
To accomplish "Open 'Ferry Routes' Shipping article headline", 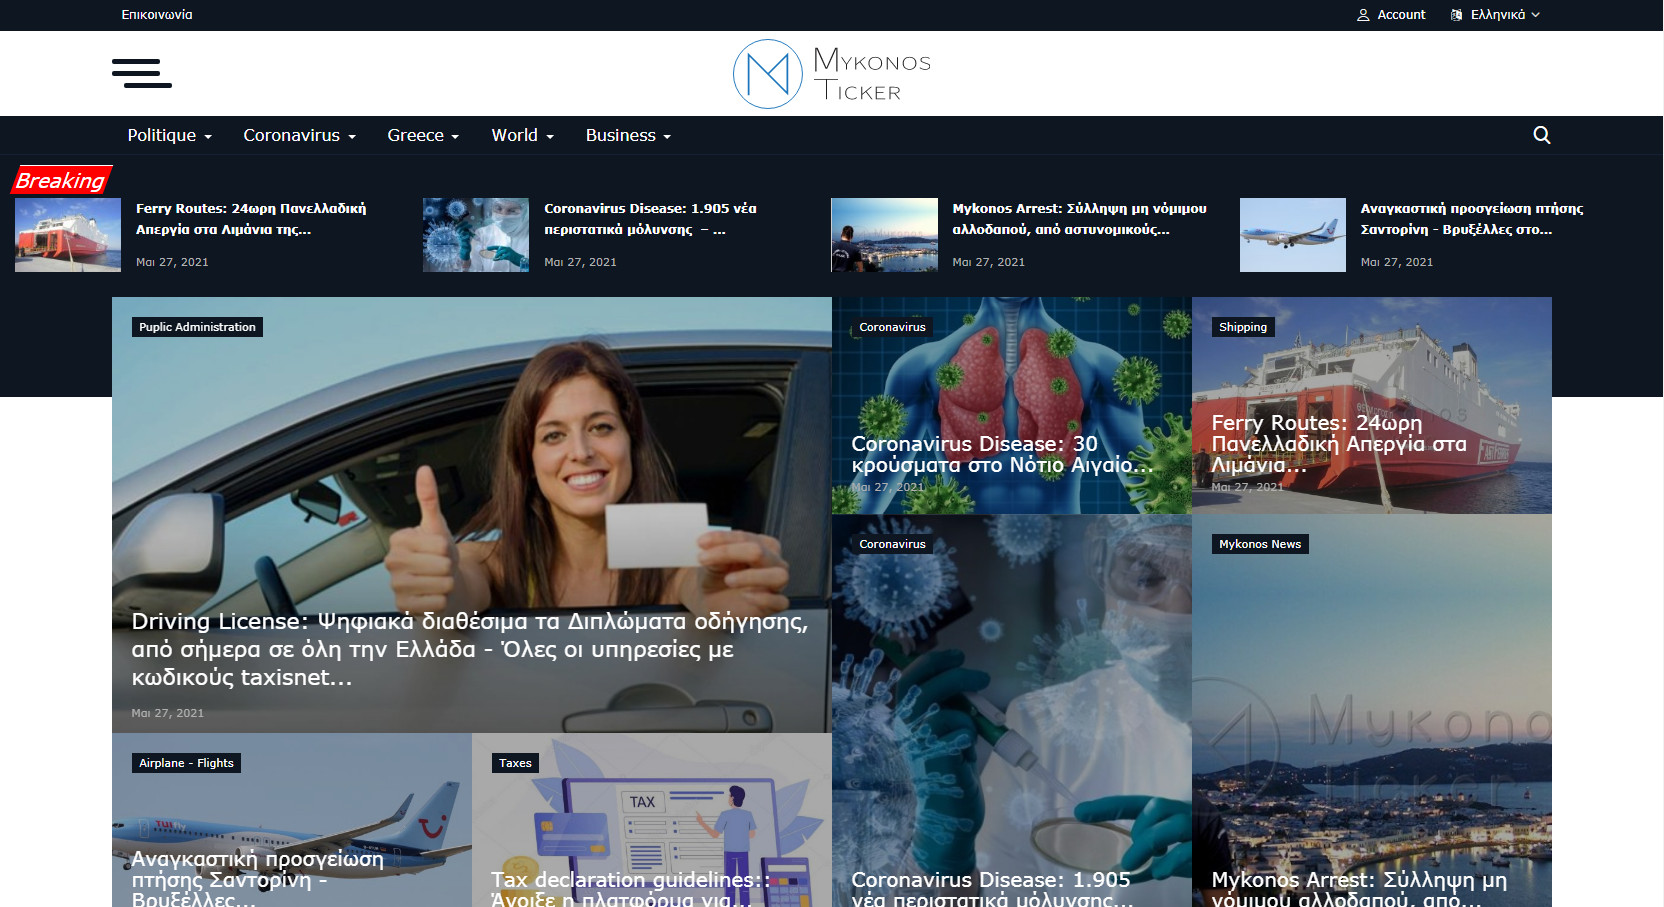I will (x=1339, y=444).
